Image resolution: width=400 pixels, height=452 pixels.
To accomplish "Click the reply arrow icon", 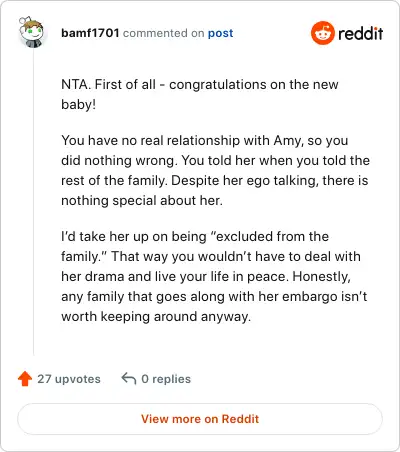I will point(129,379).
